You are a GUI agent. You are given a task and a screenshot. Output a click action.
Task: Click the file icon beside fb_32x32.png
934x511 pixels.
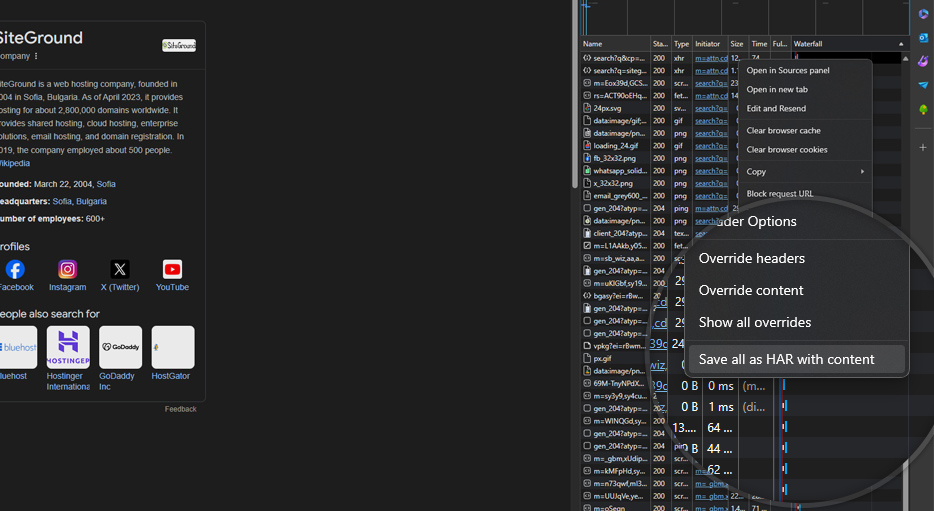coord(587,158)
